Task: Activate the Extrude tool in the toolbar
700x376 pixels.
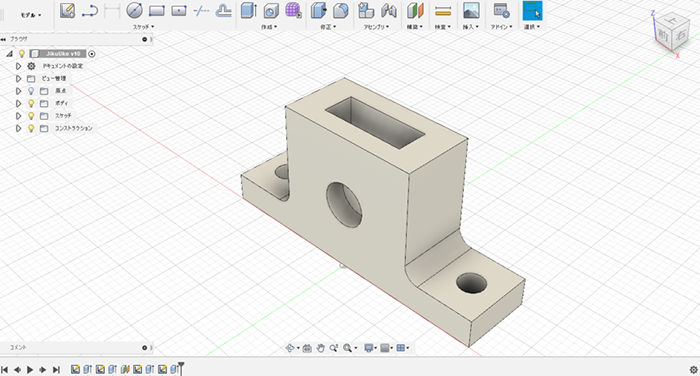Action: point(248,11)
